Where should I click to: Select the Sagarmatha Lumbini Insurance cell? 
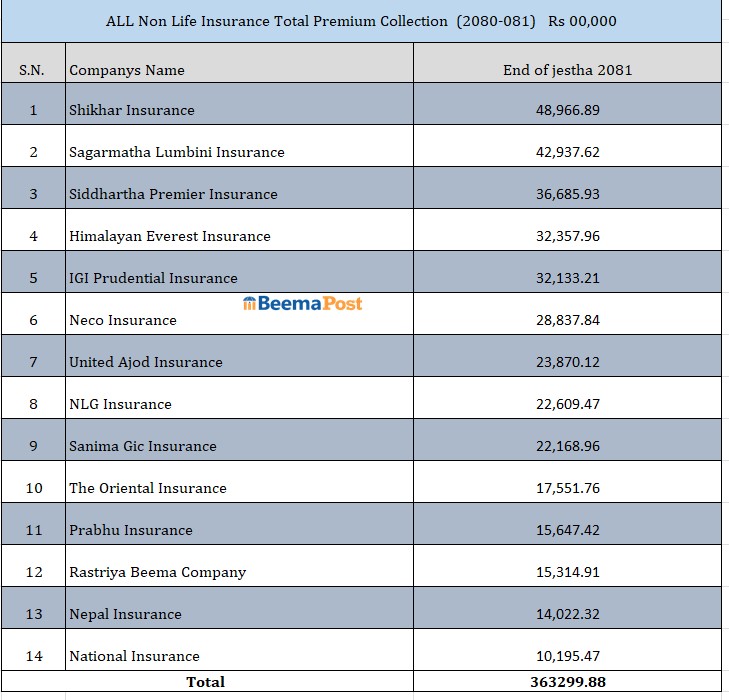(x=177, y=152)
